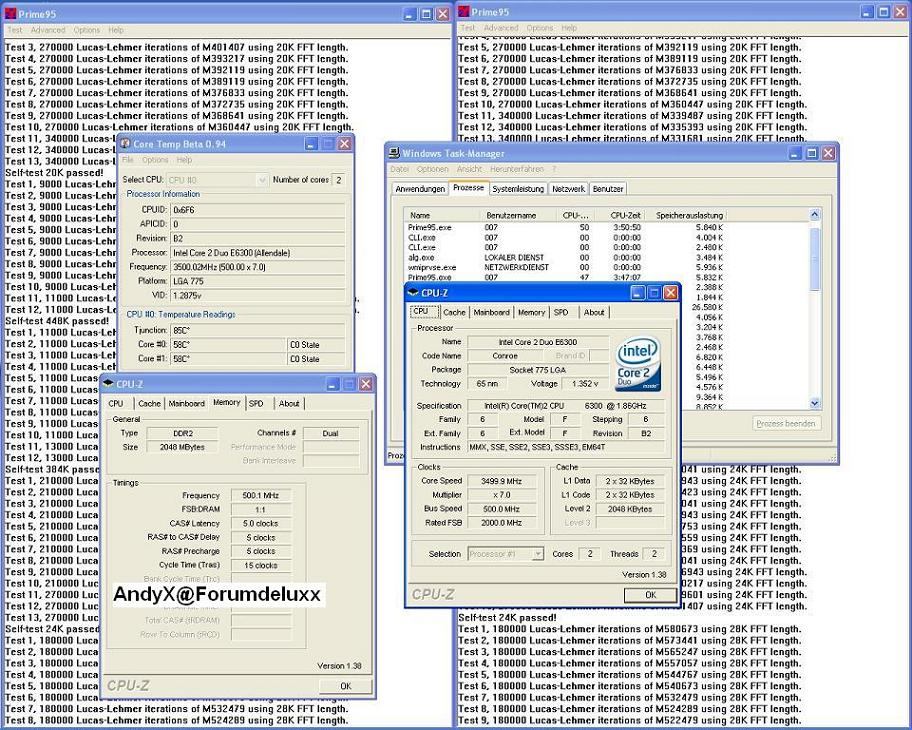Click the Rated FSB value 2000.0 MHz in CPU-Z
Viewport: 912px width, 730px height.
[x=501, y=523]
